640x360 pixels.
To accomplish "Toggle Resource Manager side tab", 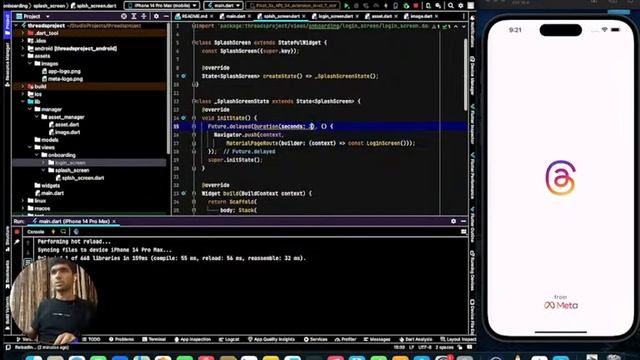I will click(7, 63).
